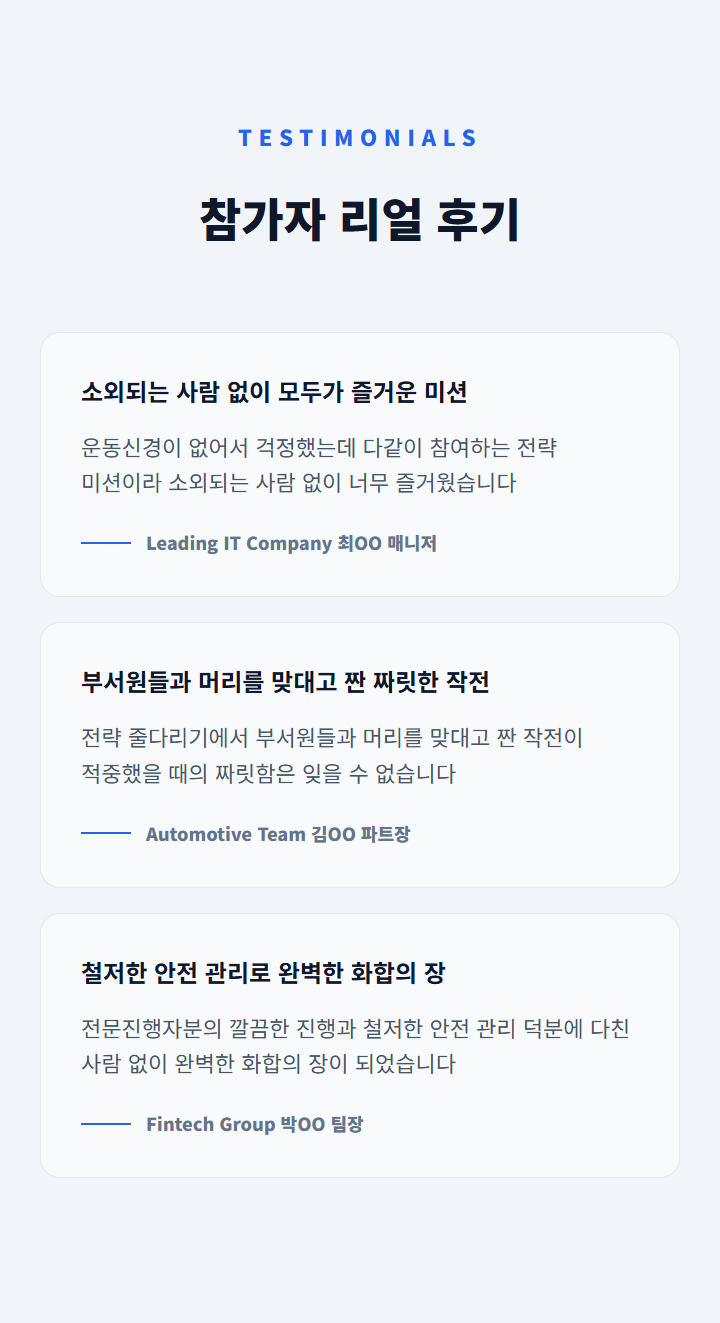720x1323 pixels.
Task: Click the Fintech Group 박OO 팀장 attribution
Action: point(254,1124)
